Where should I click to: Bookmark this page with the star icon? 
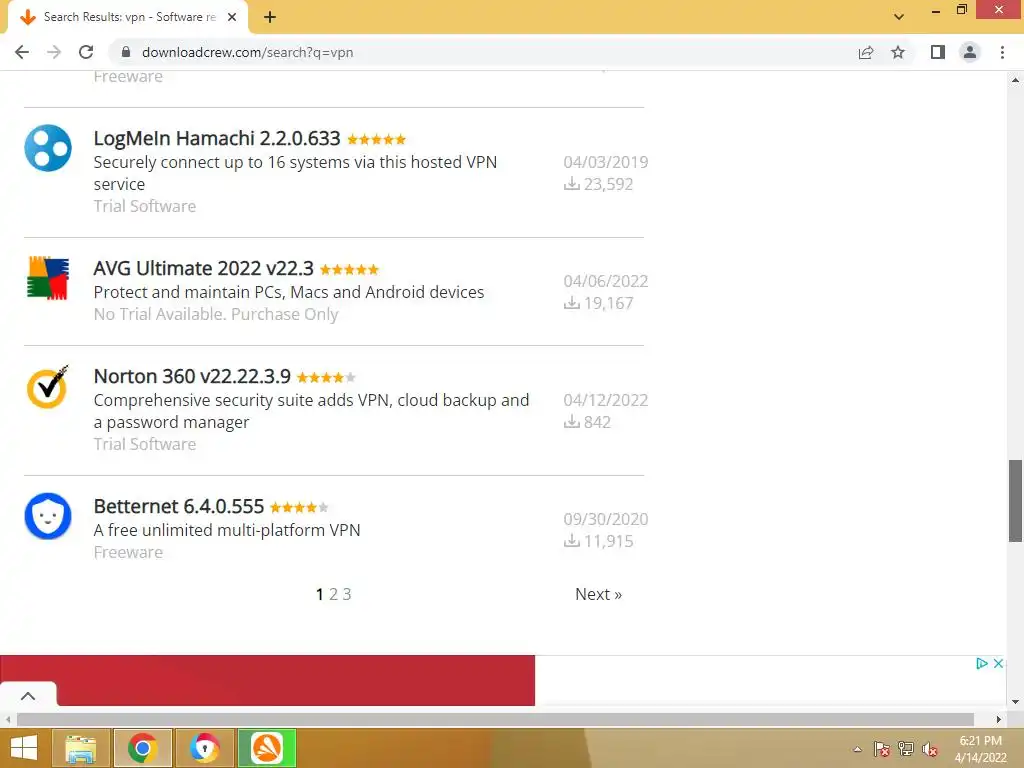pos(898,52)
